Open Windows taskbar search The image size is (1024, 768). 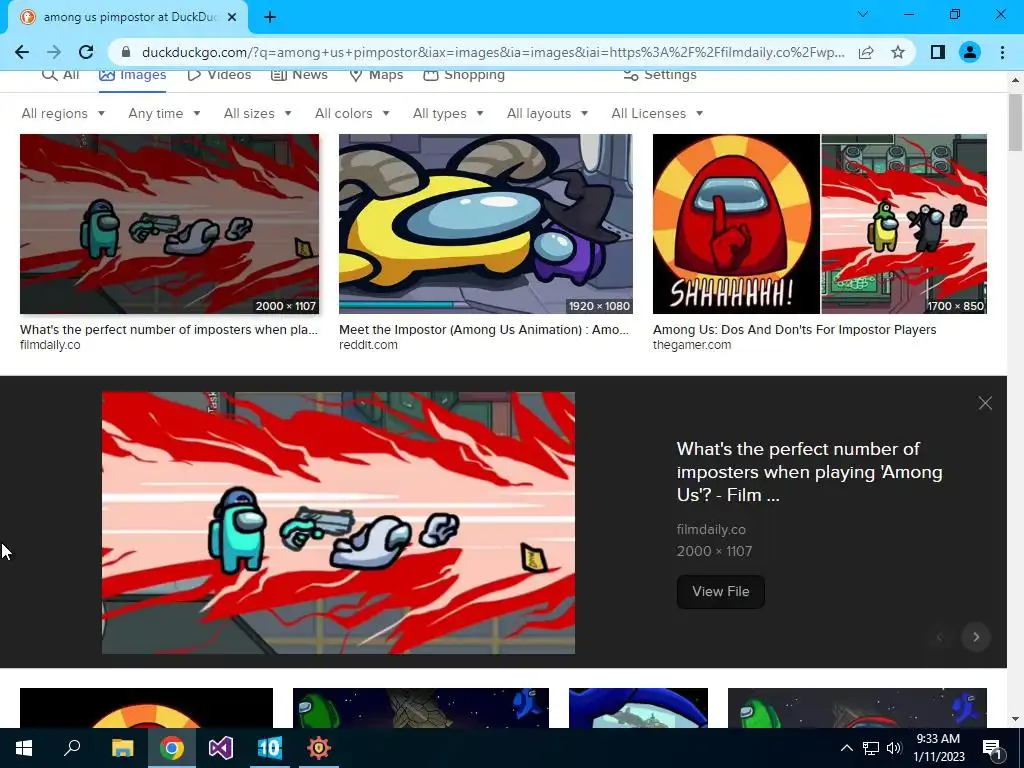pos(72,748)
